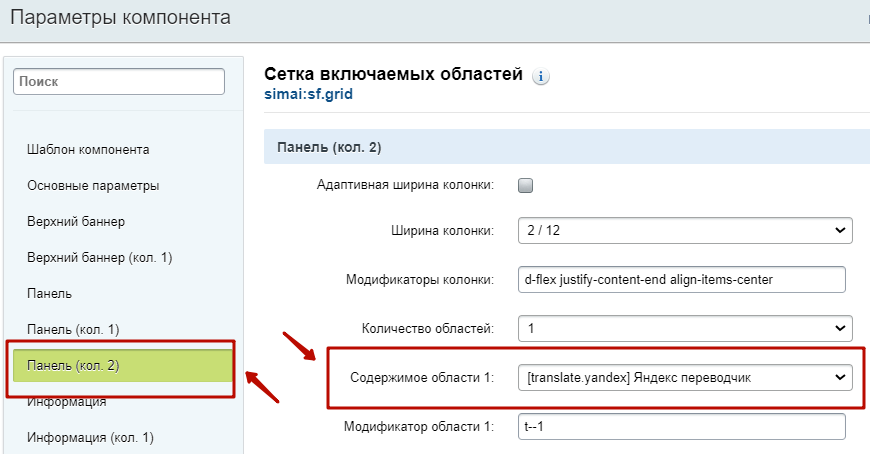Switch to Панель (кол. 1) in sidebar
The height and width of the screenshot is (454, 870).
click(x=73, y=329)
